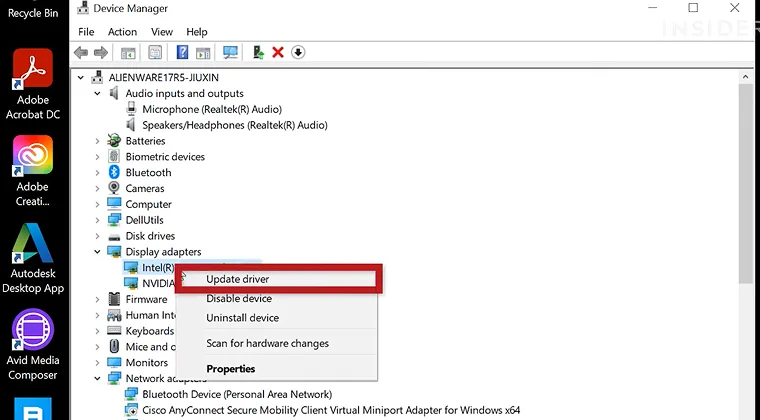Click the Bluetooth category icon
760x420 pixels.
coord(114,172)
